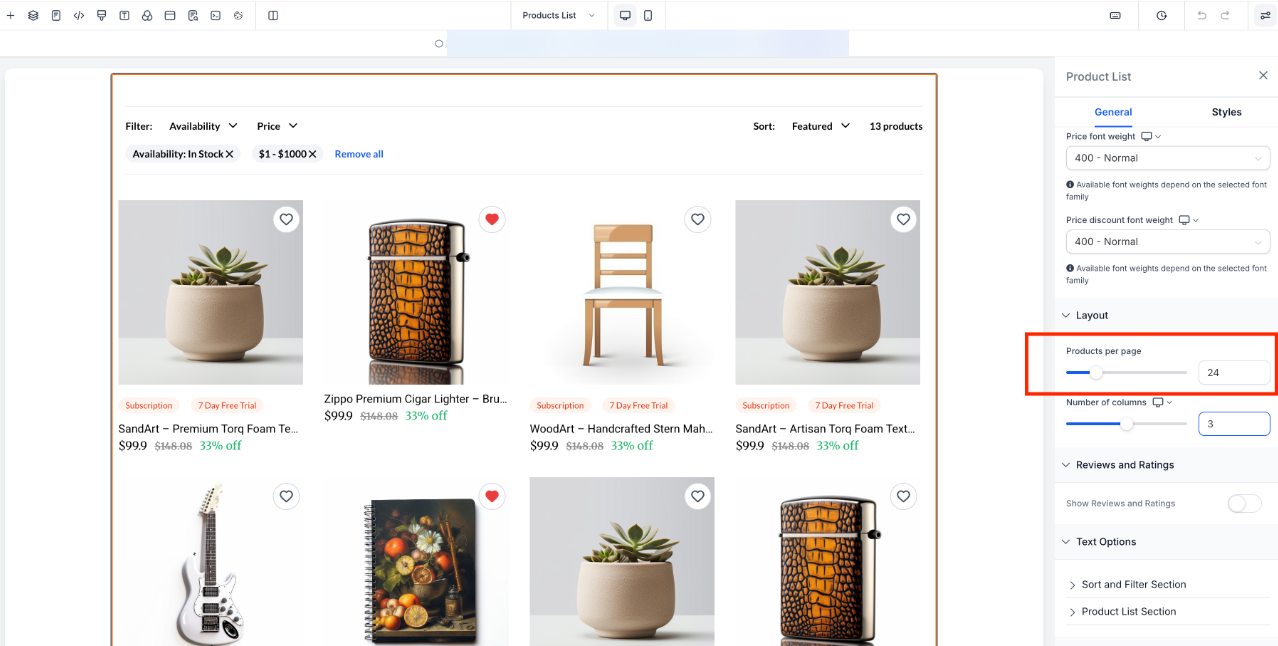
Task: Click the redo arrow
Action: 1225,15
